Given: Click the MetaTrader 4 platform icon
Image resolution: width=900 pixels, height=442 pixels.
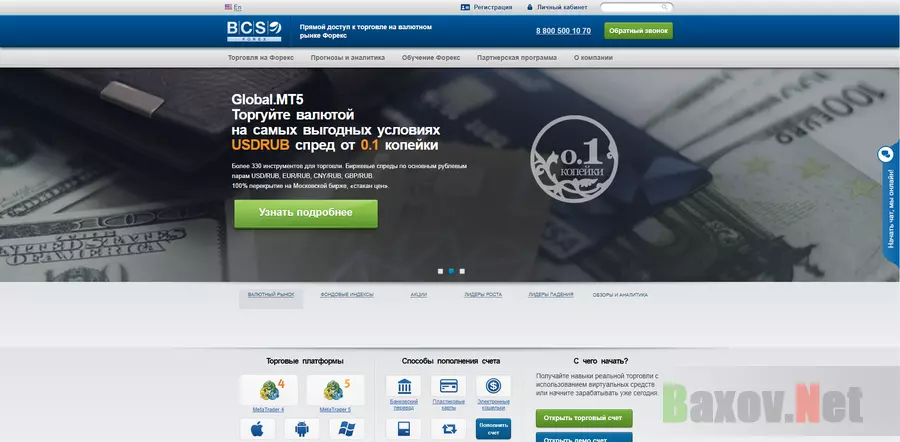Looking at the screenshot, I should click(269, 390).
